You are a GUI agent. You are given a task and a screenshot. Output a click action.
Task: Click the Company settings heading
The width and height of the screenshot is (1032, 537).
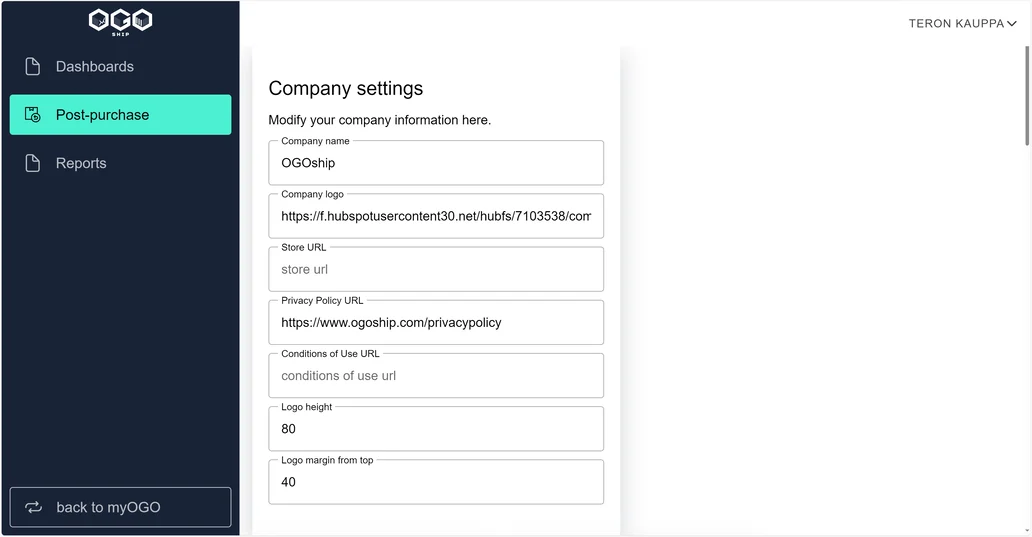click(x=346, y=88)
